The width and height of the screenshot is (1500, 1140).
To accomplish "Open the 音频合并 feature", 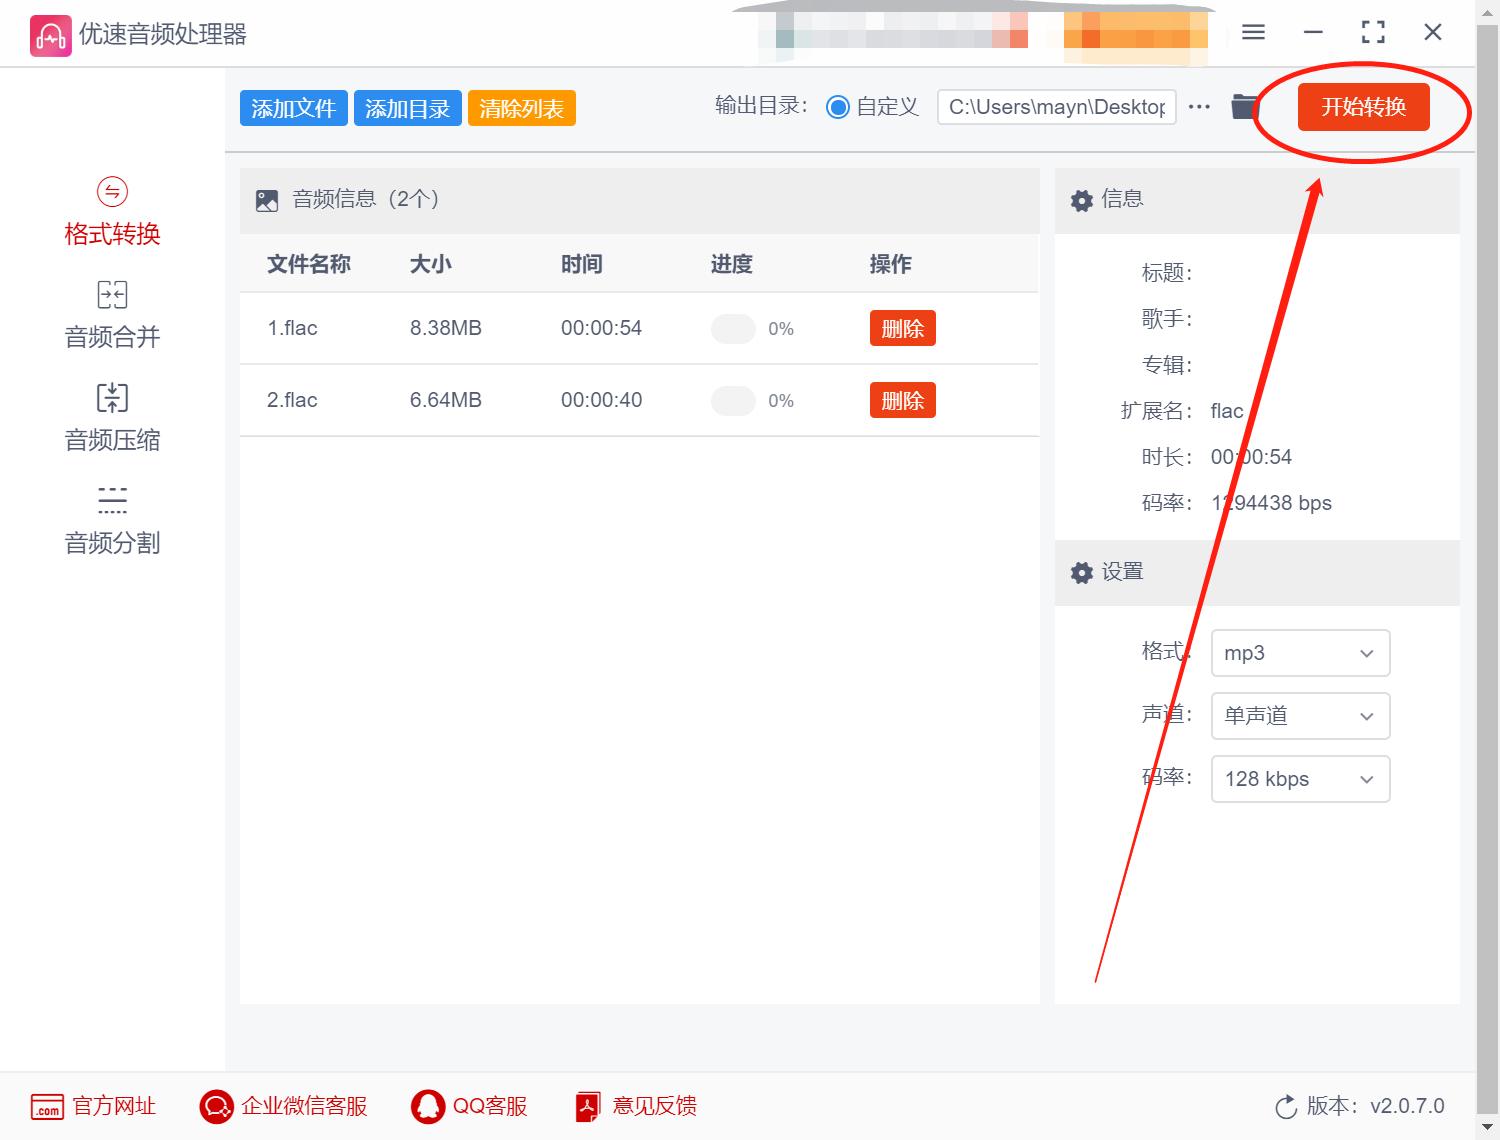I will pyautogui.click(x=111, y=313).
